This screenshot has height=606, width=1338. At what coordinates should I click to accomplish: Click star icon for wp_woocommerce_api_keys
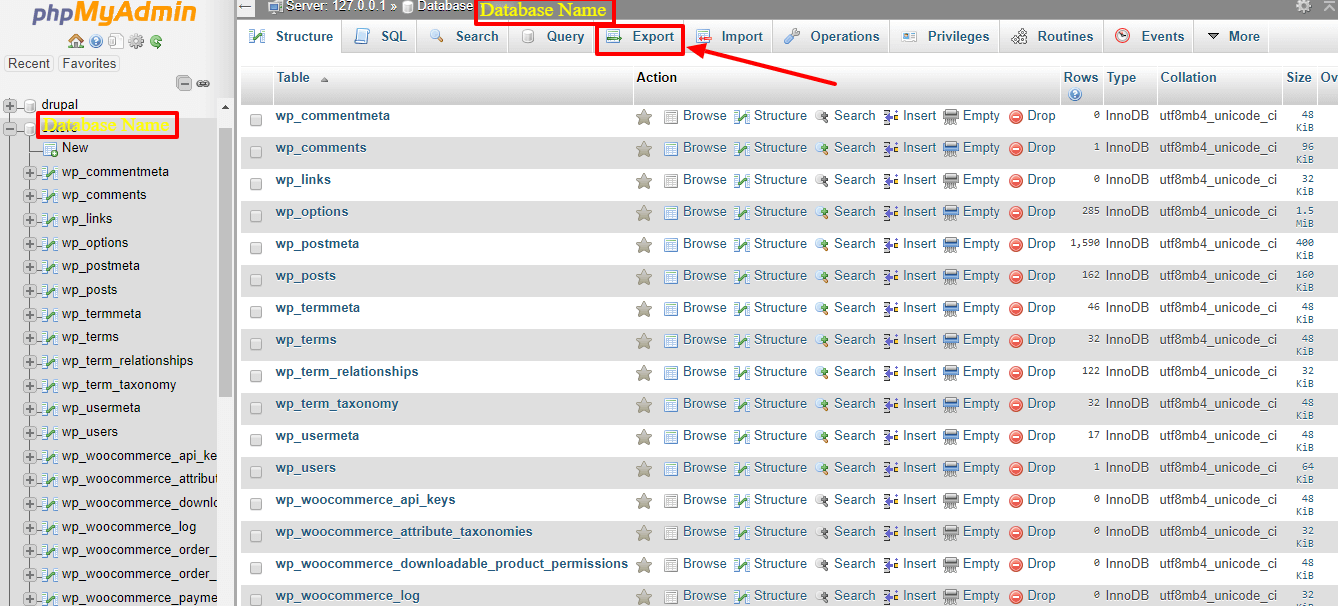644,501
